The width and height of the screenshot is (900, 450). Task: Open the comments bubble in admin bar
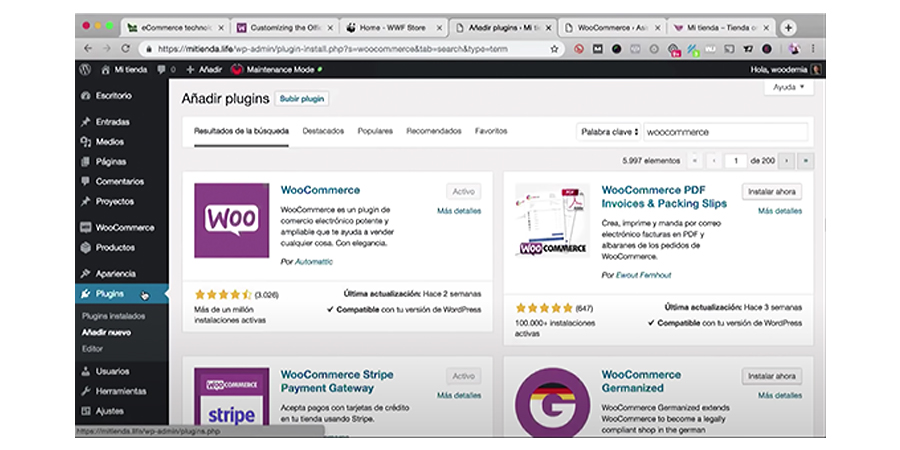166,69
